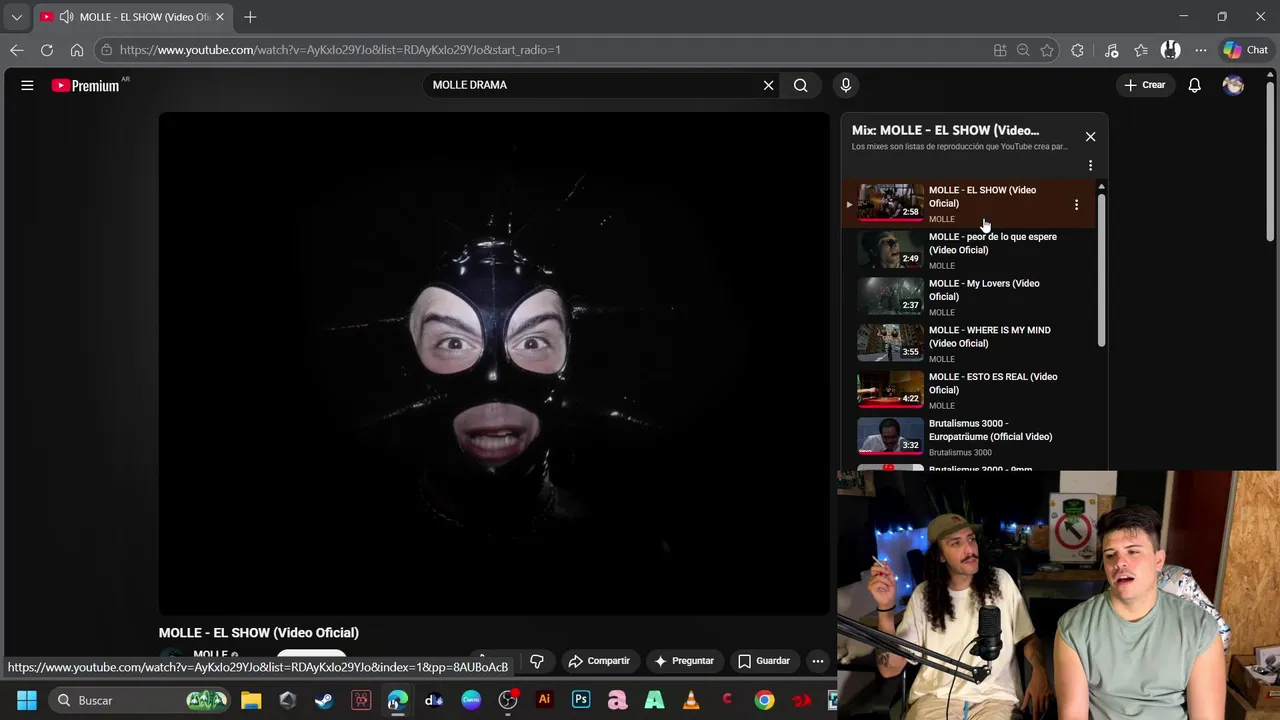Image resolution: width=1280 pixels, height=720 pixels.
Task: Open File Explorer from the taskbar
Action: click(251, 700)
